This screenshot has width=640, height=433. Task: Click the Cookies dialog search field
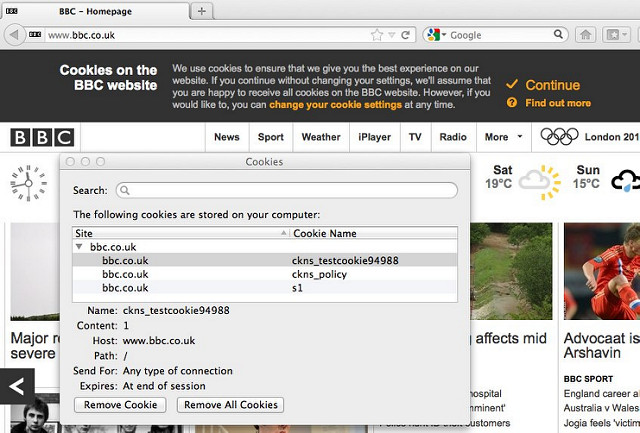point(287,191)
